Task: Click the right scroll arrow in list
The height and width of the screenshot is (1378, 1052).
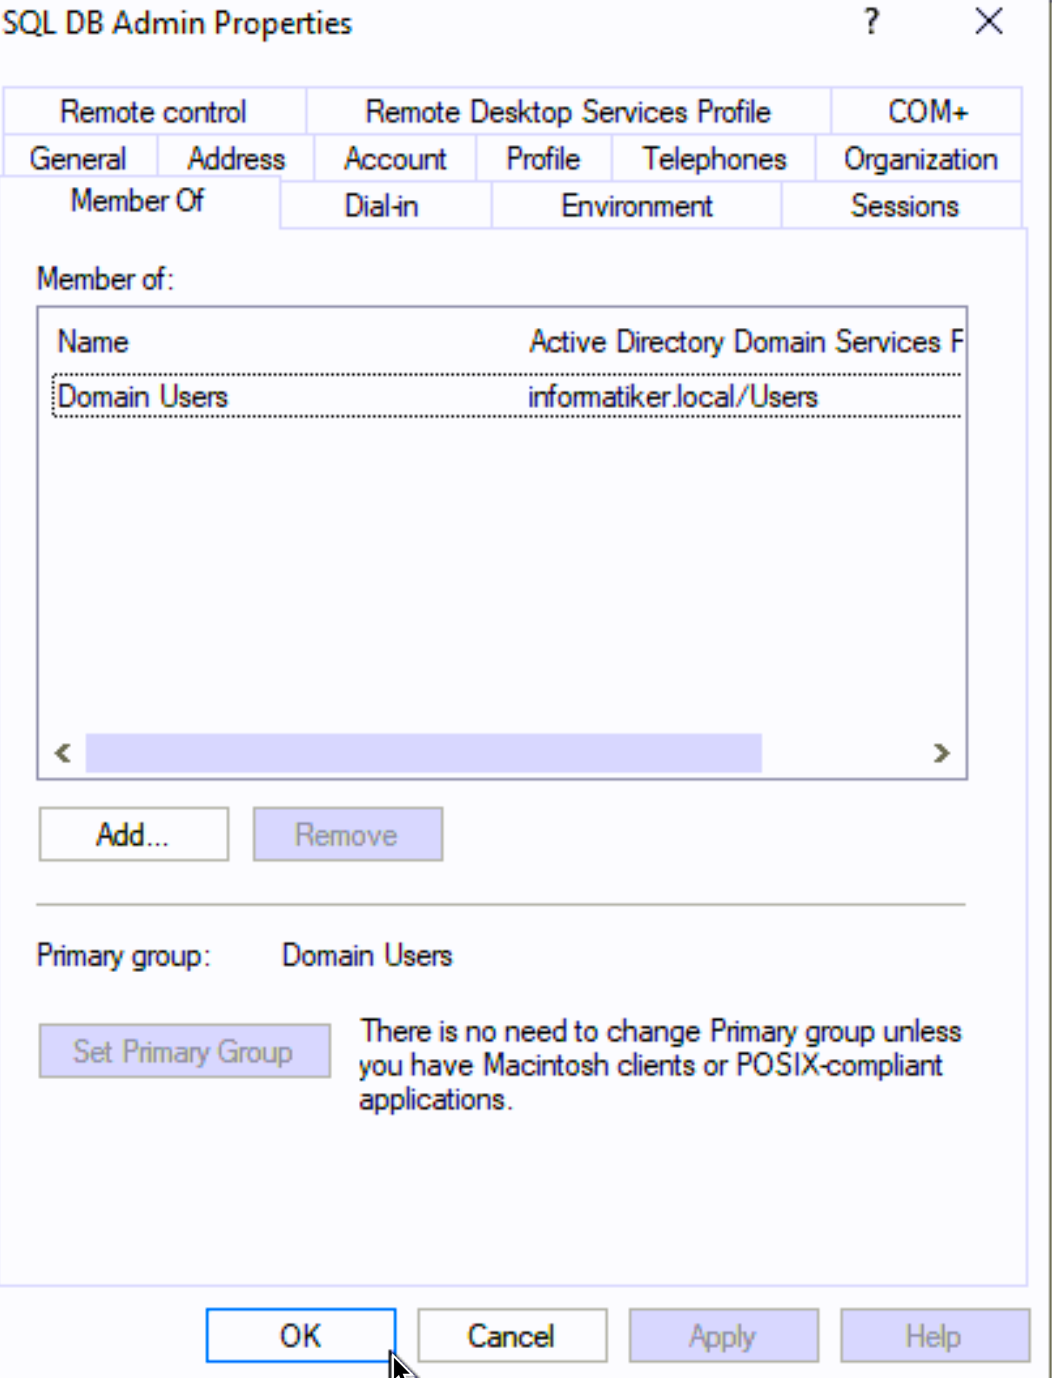Action: [x=941, y=752]
